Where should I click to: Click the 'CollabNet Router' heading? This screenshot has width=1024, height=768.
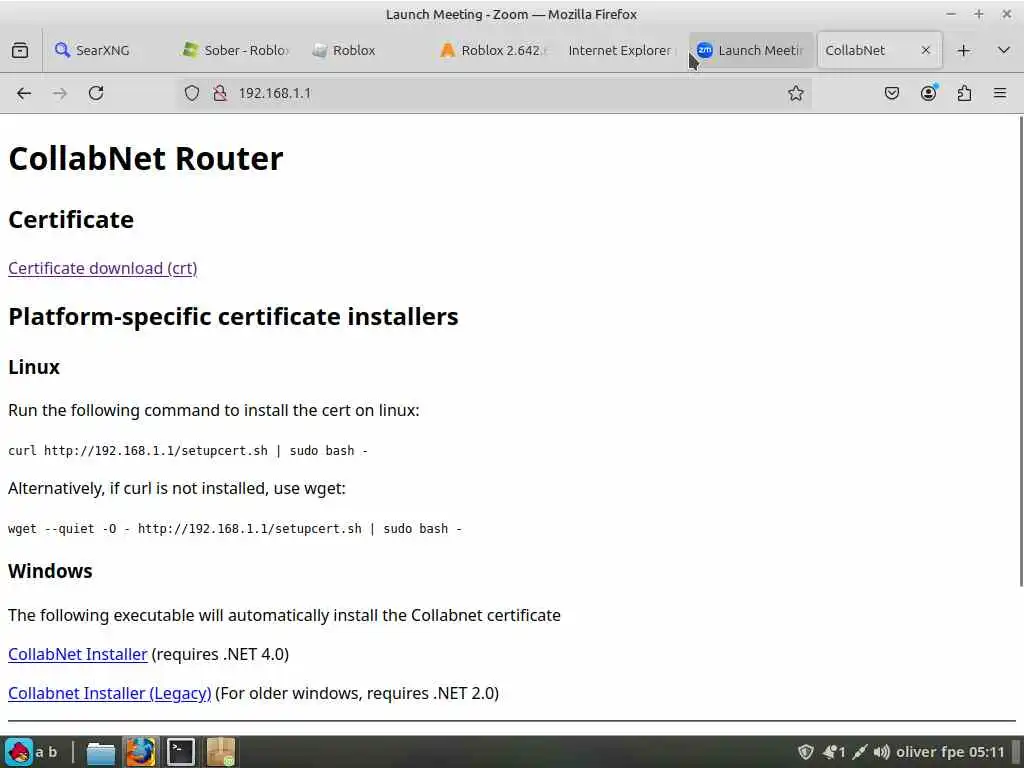pos(146,159)
